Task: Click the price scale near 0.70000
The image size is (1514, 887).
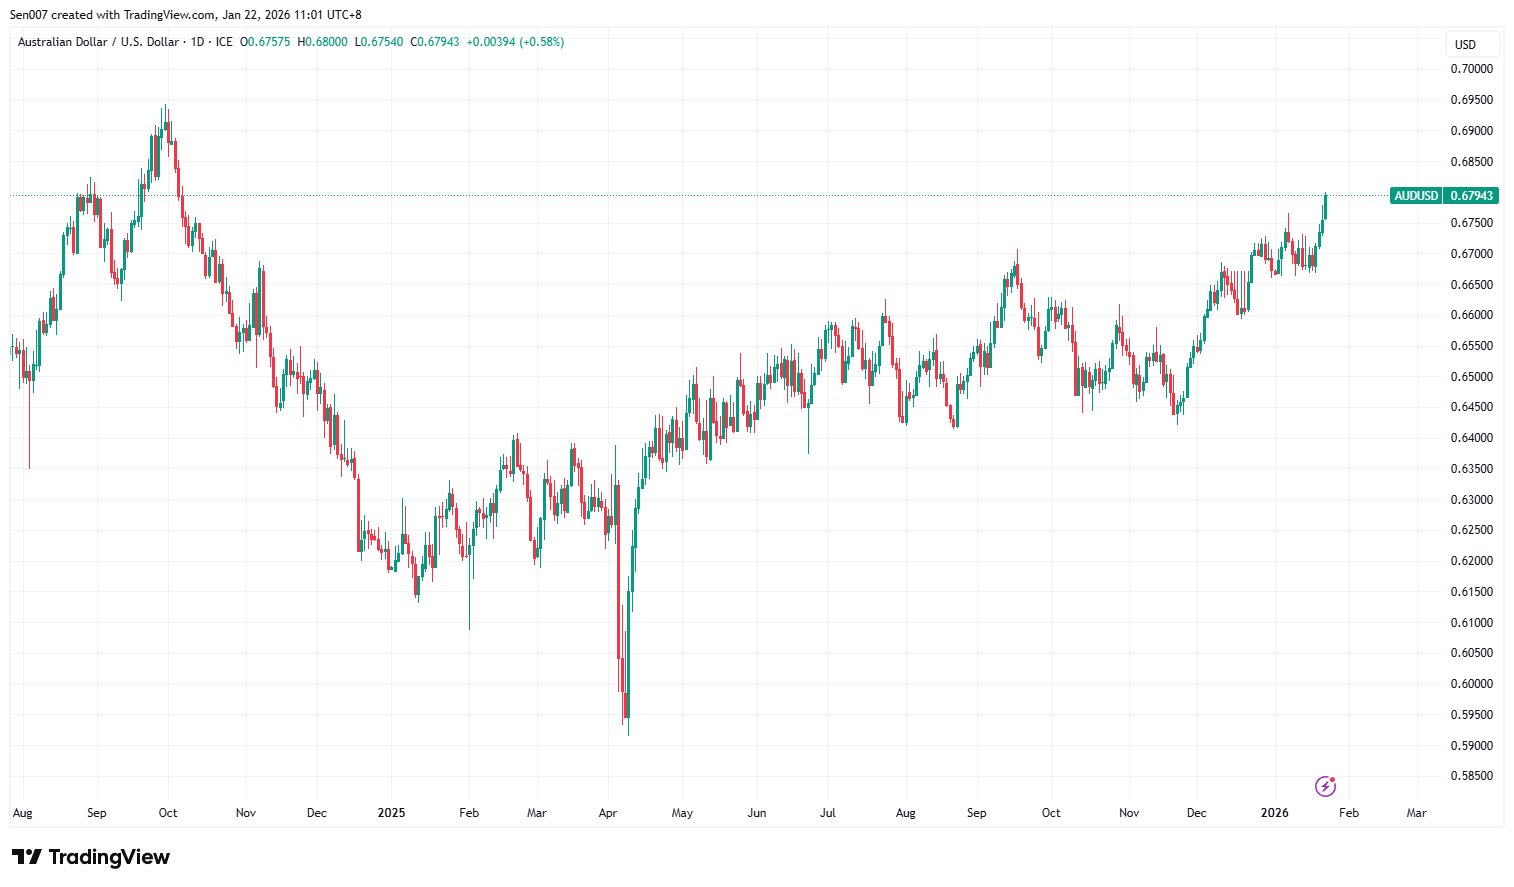Action: pyautogui.click(x=1471, y=68)
